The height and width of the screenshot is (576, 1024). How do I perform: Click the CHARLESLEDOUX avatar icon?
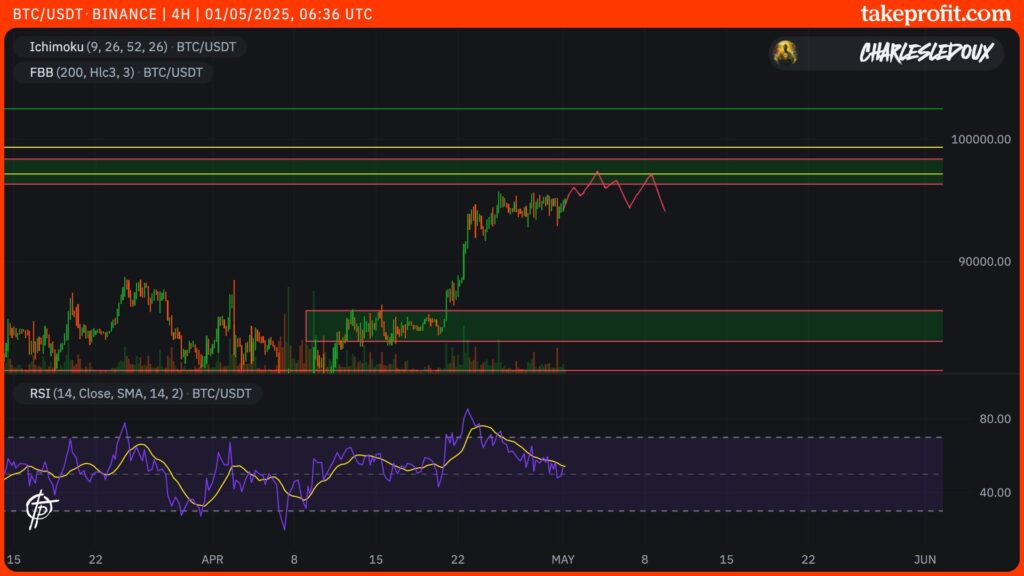[x=786, y=53]
